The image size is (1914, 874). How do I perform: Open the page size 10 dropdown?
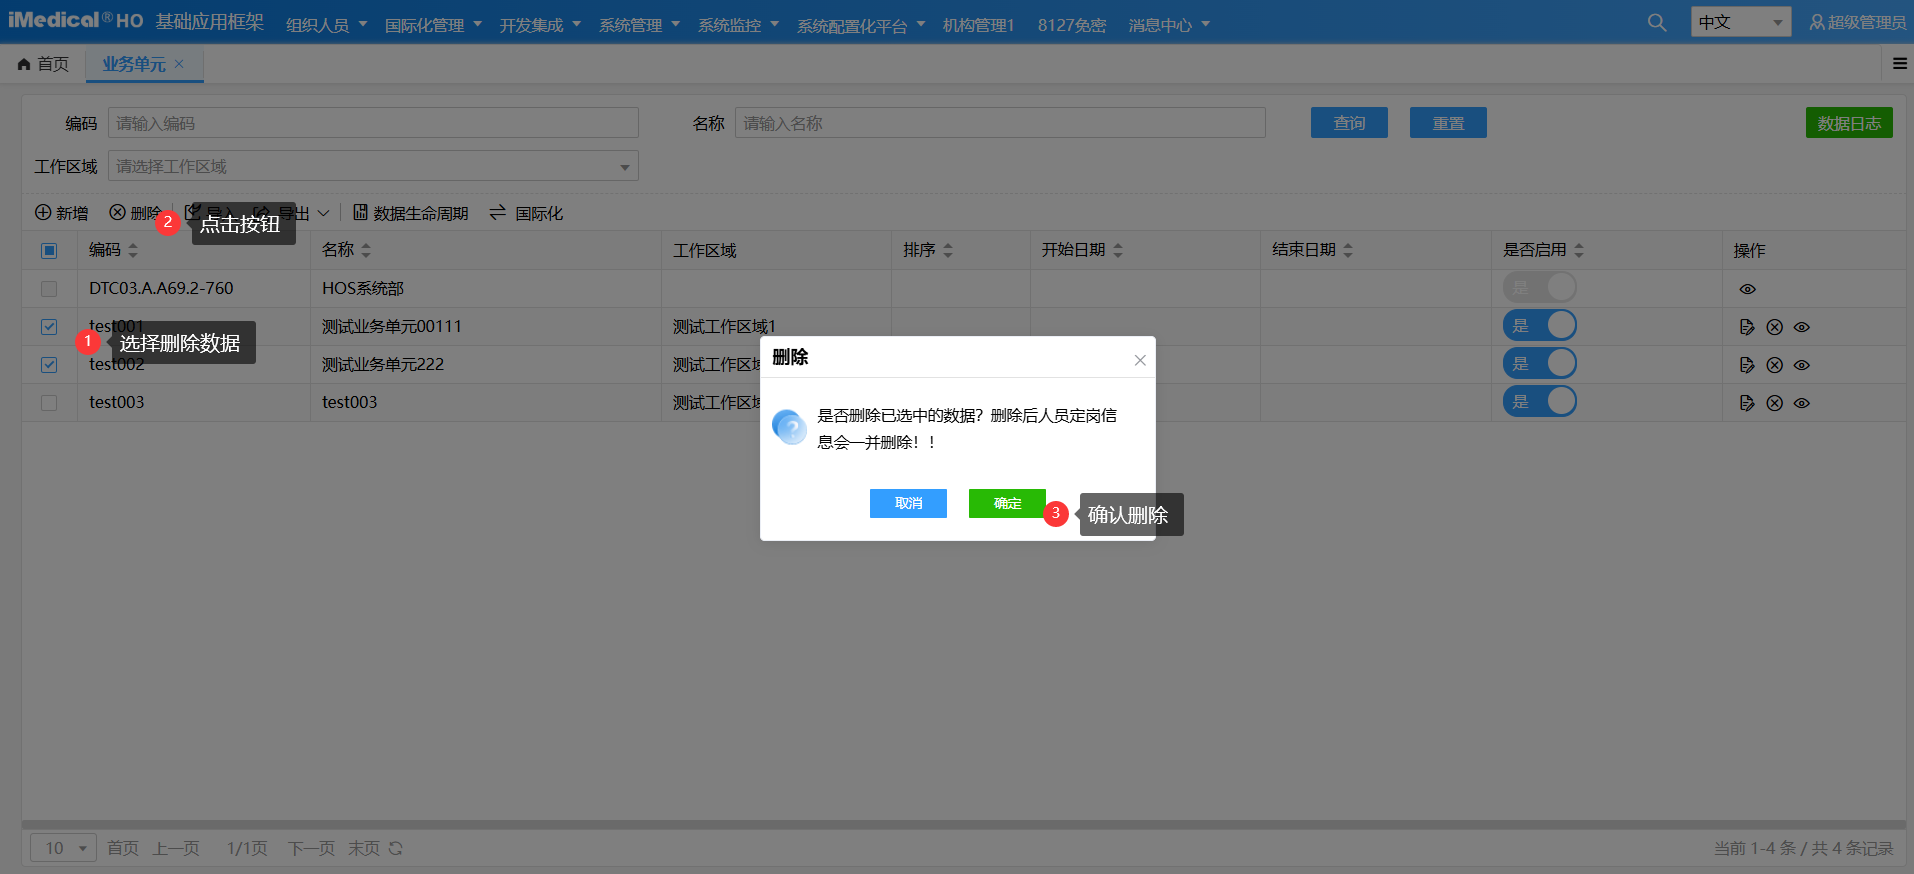pos(63,848)
